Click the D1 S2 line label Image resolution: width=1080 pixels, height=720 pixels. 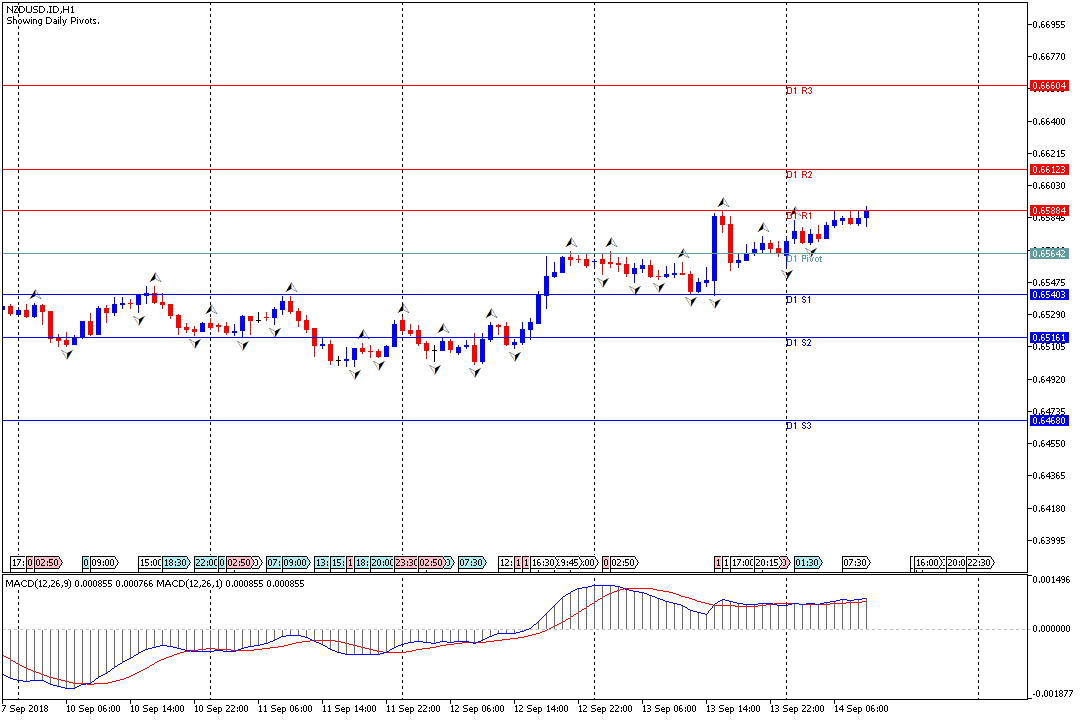pos(799,343)
